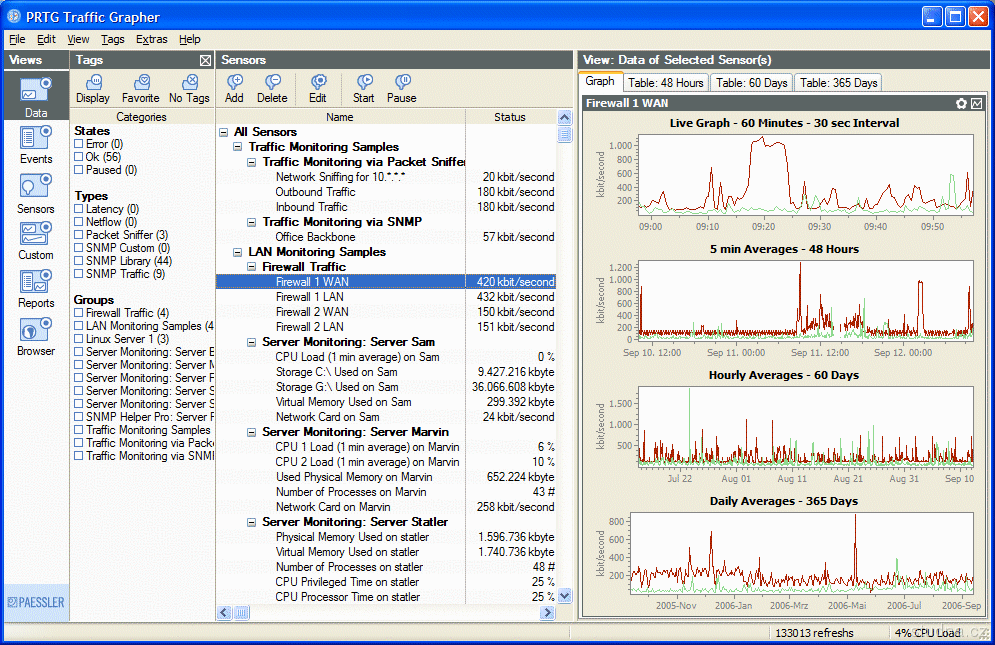
Task: Toggle the Firewall Traffic group checkbox
Action: 79,313
